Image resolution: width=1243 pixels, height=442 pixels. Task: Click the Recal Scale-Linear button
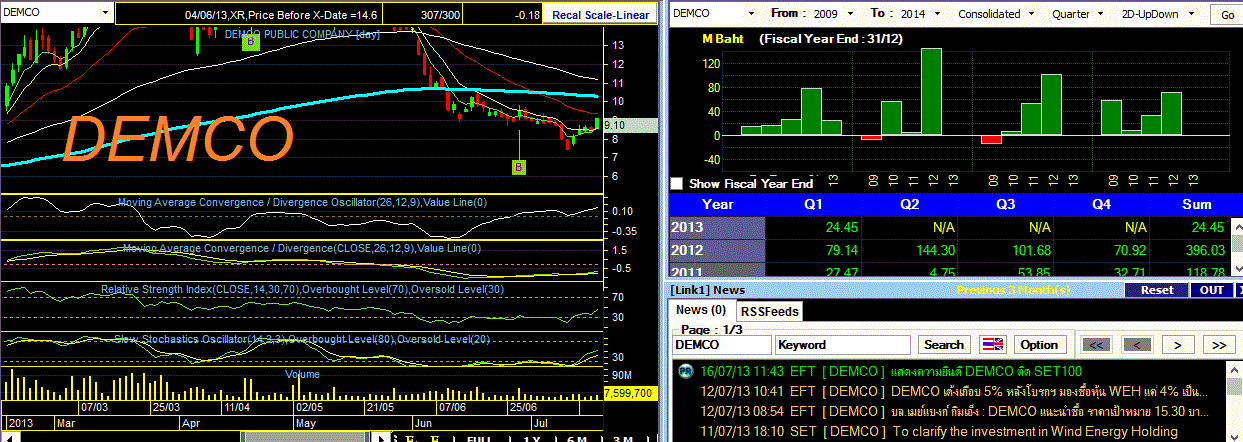click(600, 15)
